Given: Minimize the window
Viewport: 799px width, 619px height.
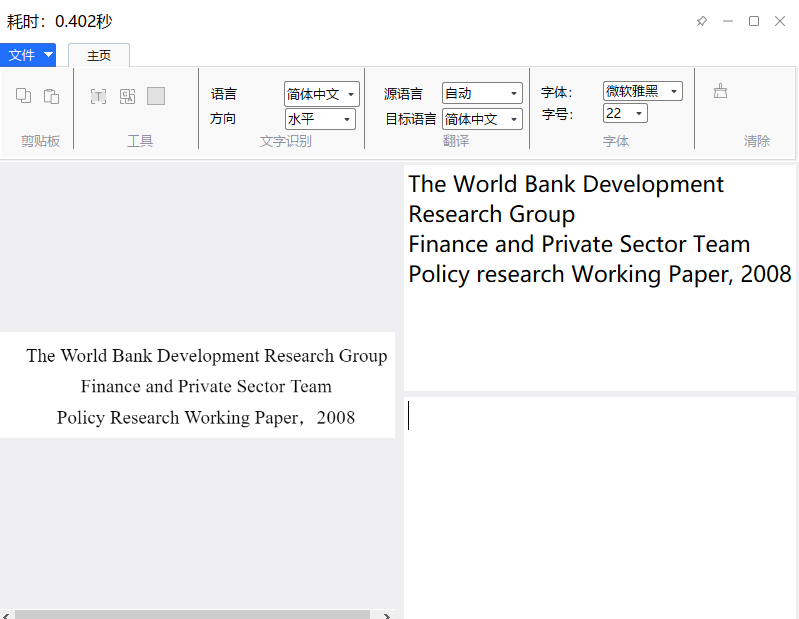Looking at the screenshot, I should click(728, 21).
